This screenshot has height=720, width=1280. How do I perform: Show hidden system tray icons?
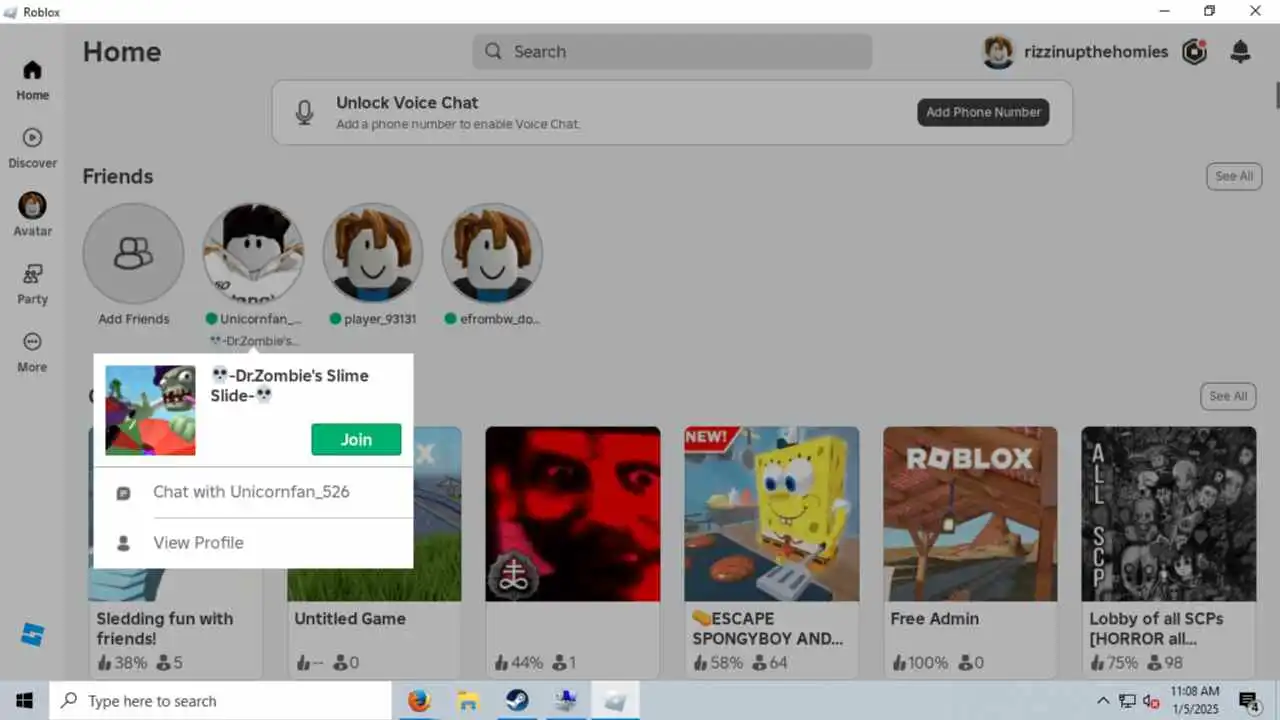click(1103, 701)
